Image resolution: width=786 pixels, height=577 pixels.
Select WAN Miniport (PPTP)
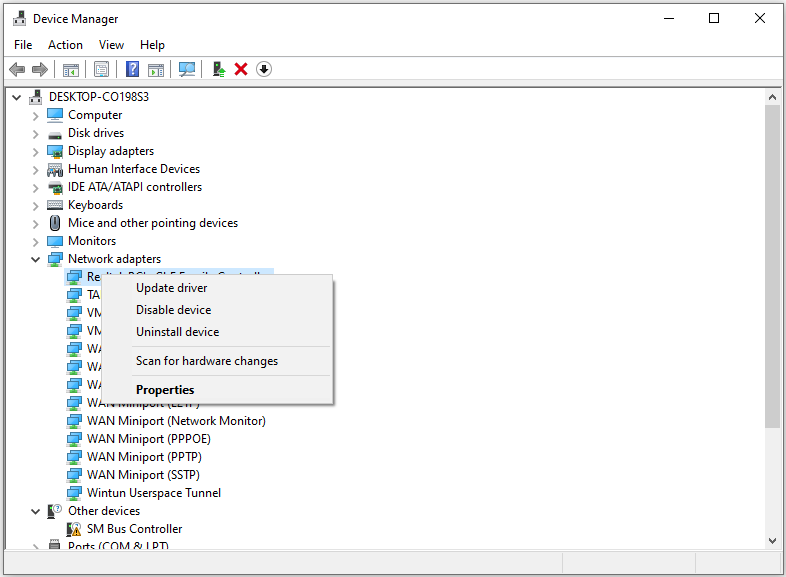click(144, 457)
